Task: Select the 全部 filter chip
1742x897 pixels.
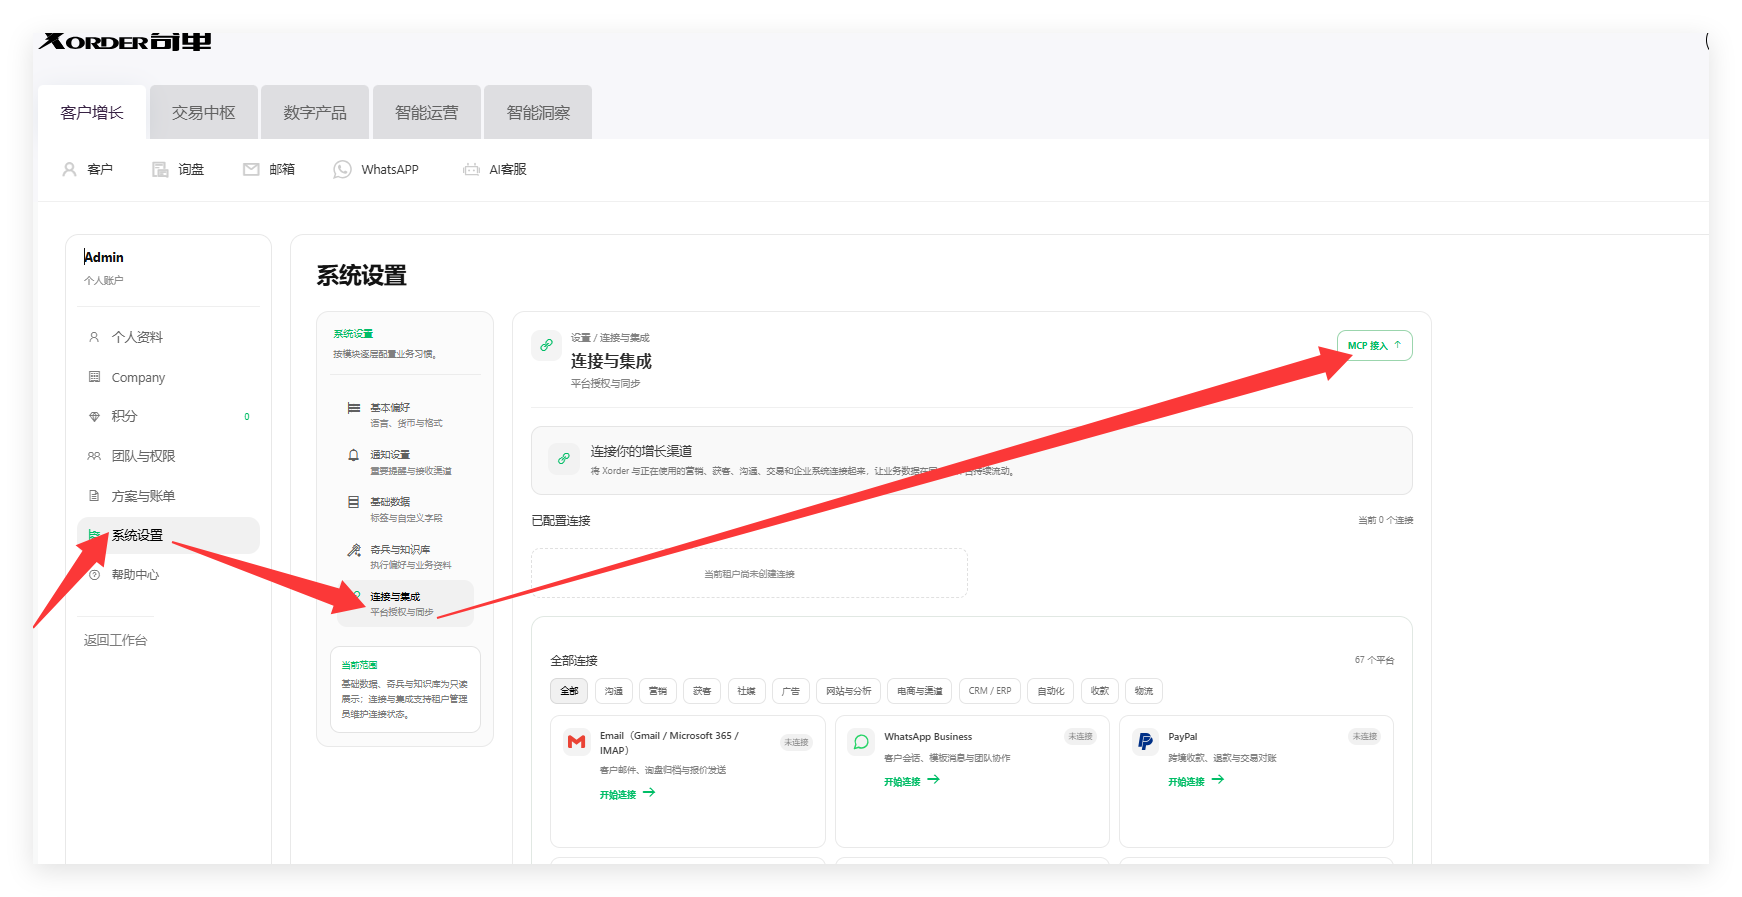Action: [x=569, y=691]
